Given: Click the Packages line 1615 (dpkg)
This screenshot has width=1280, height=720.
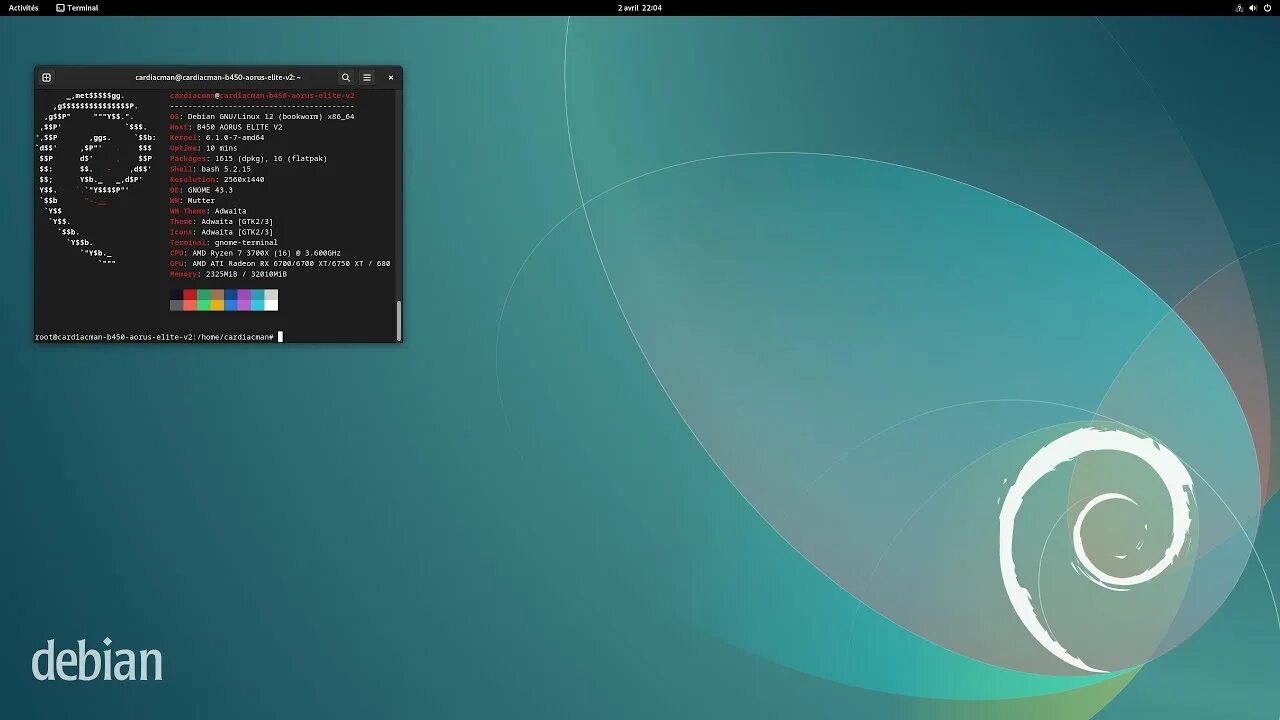Looking at the screenshot, I should (x=248, y=158).
